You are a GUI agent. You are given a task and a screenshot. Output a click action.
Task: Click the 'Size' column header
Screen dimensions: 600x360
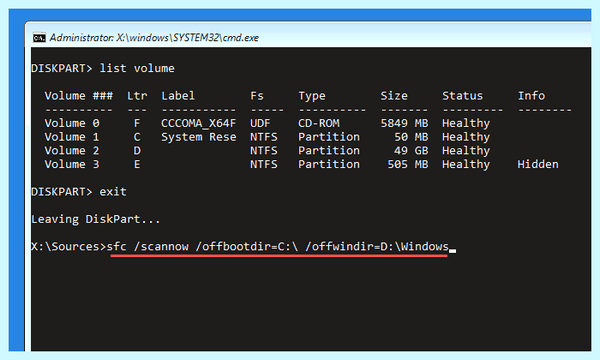394,96
